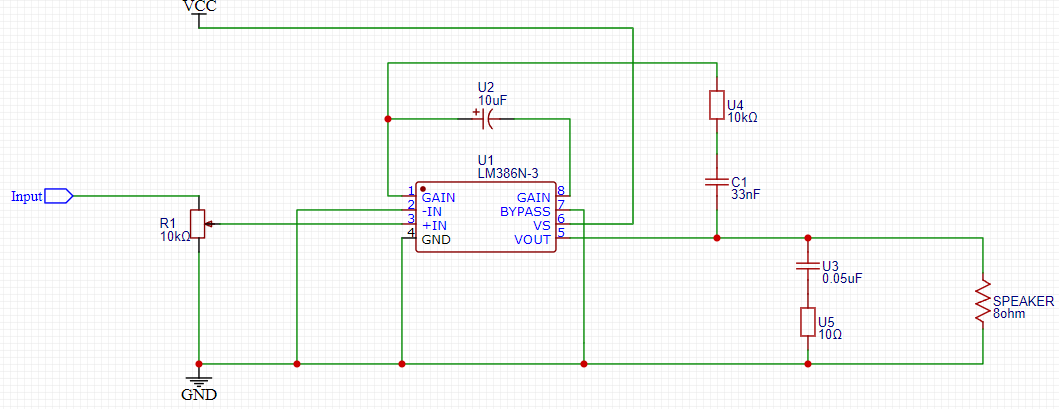The image size is (1059, 409).
Task: Select the 'BYPASS' pin label
Action: (x=525, y=212)
